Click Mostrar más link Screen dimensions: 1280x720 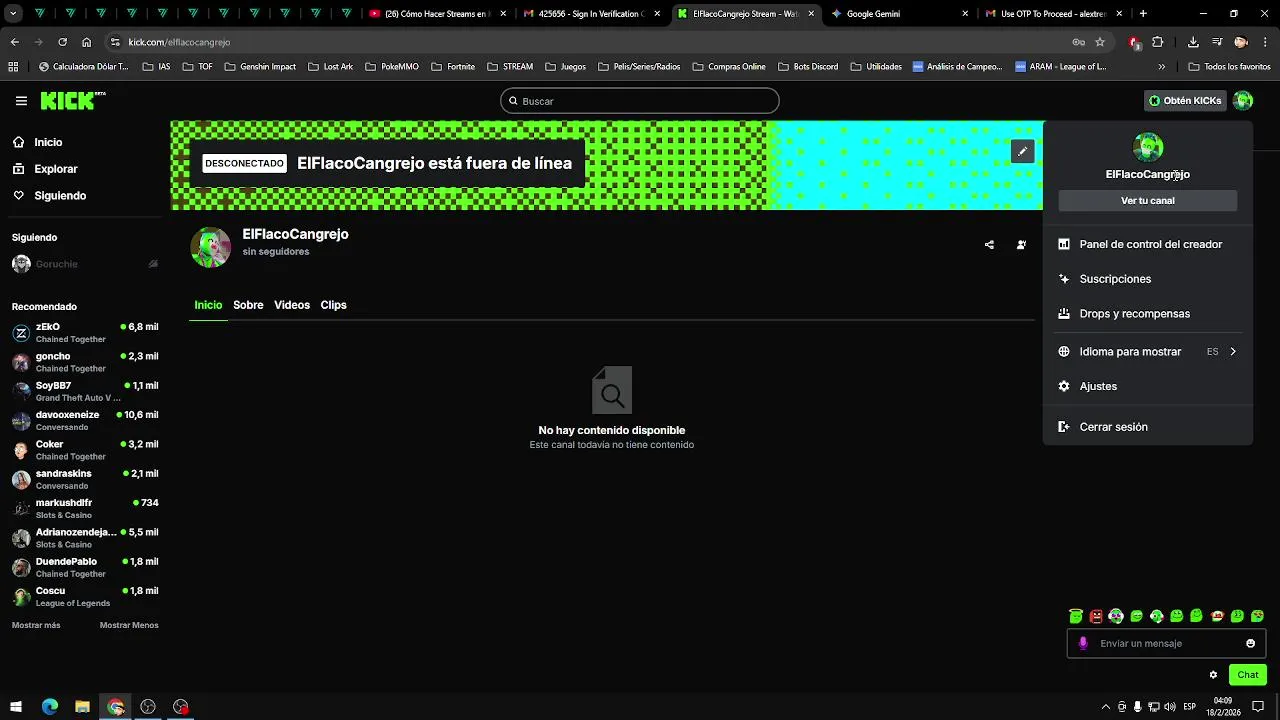(36, 625)
